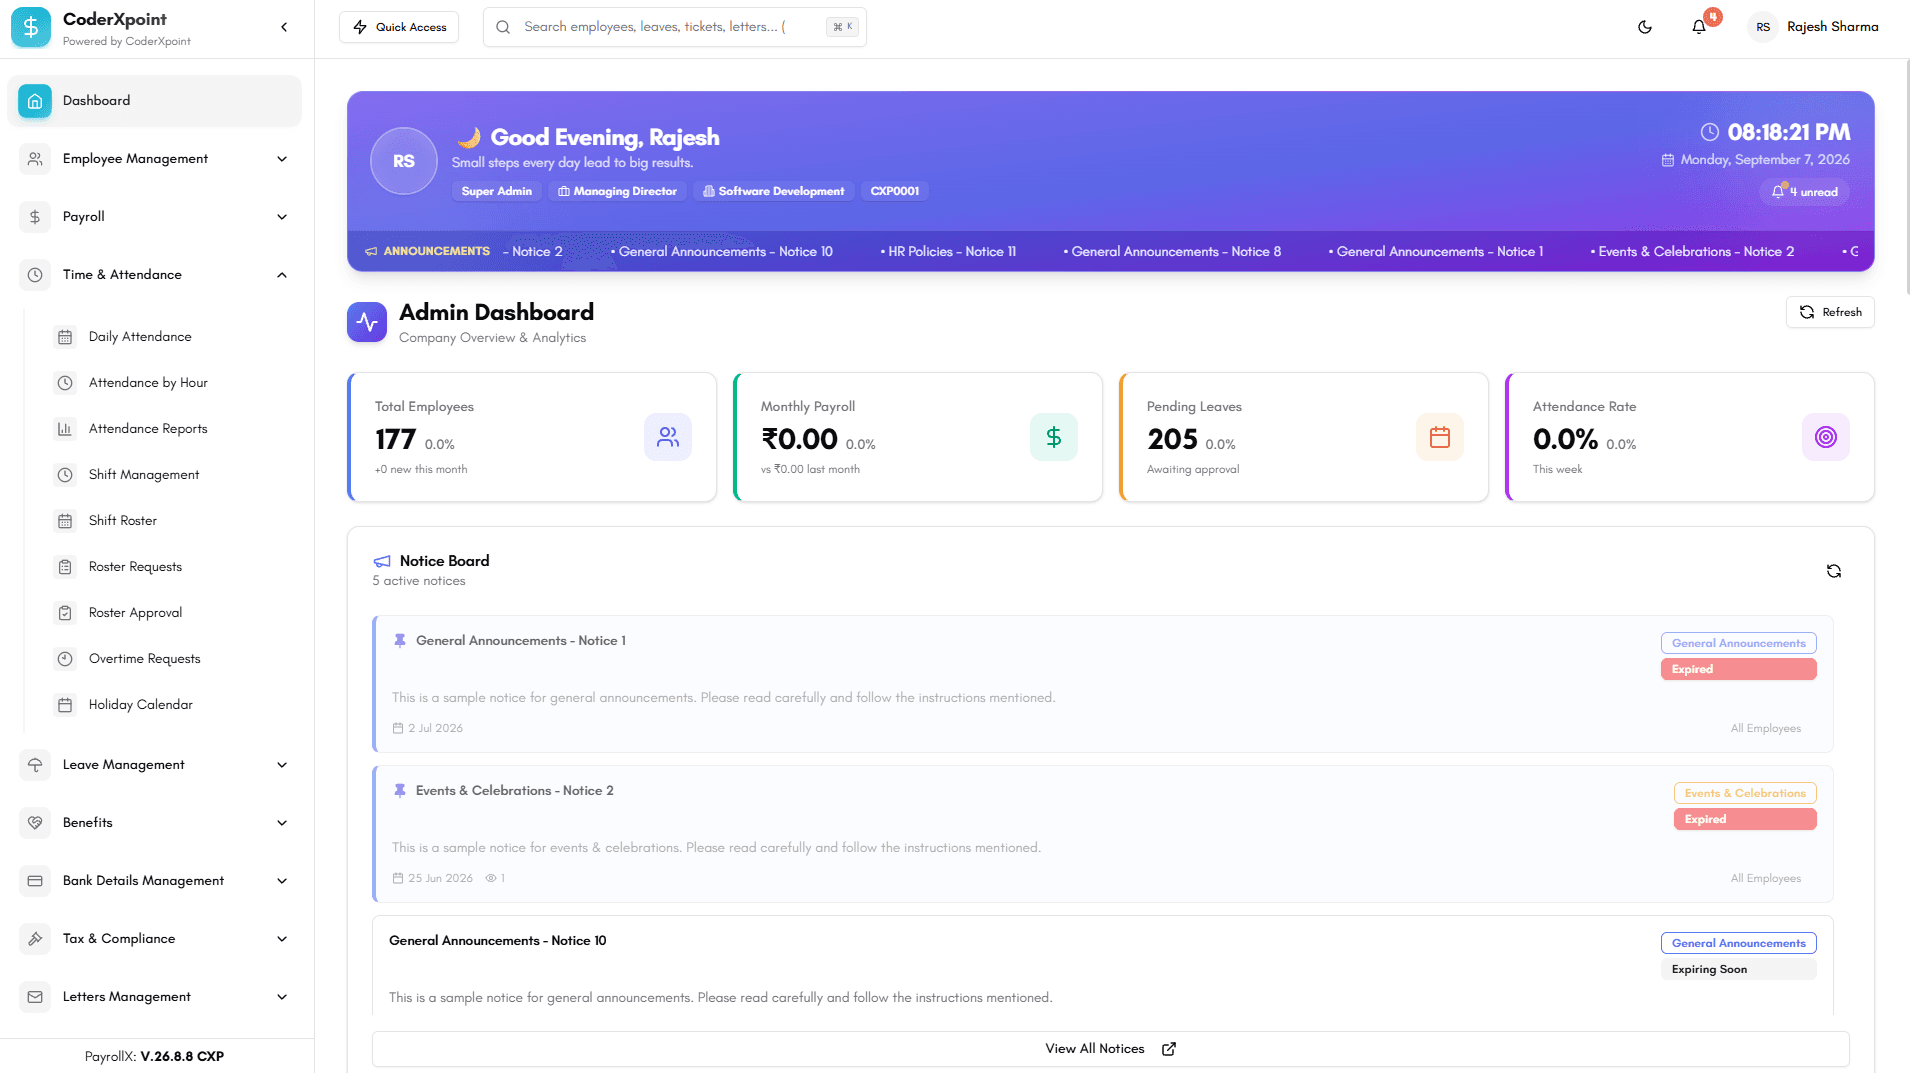The width and height of the screenshot is (1910, 1073).
Task: Select Dashboard in sidebar
Action: pyautogui.click(x=155, y=101)
